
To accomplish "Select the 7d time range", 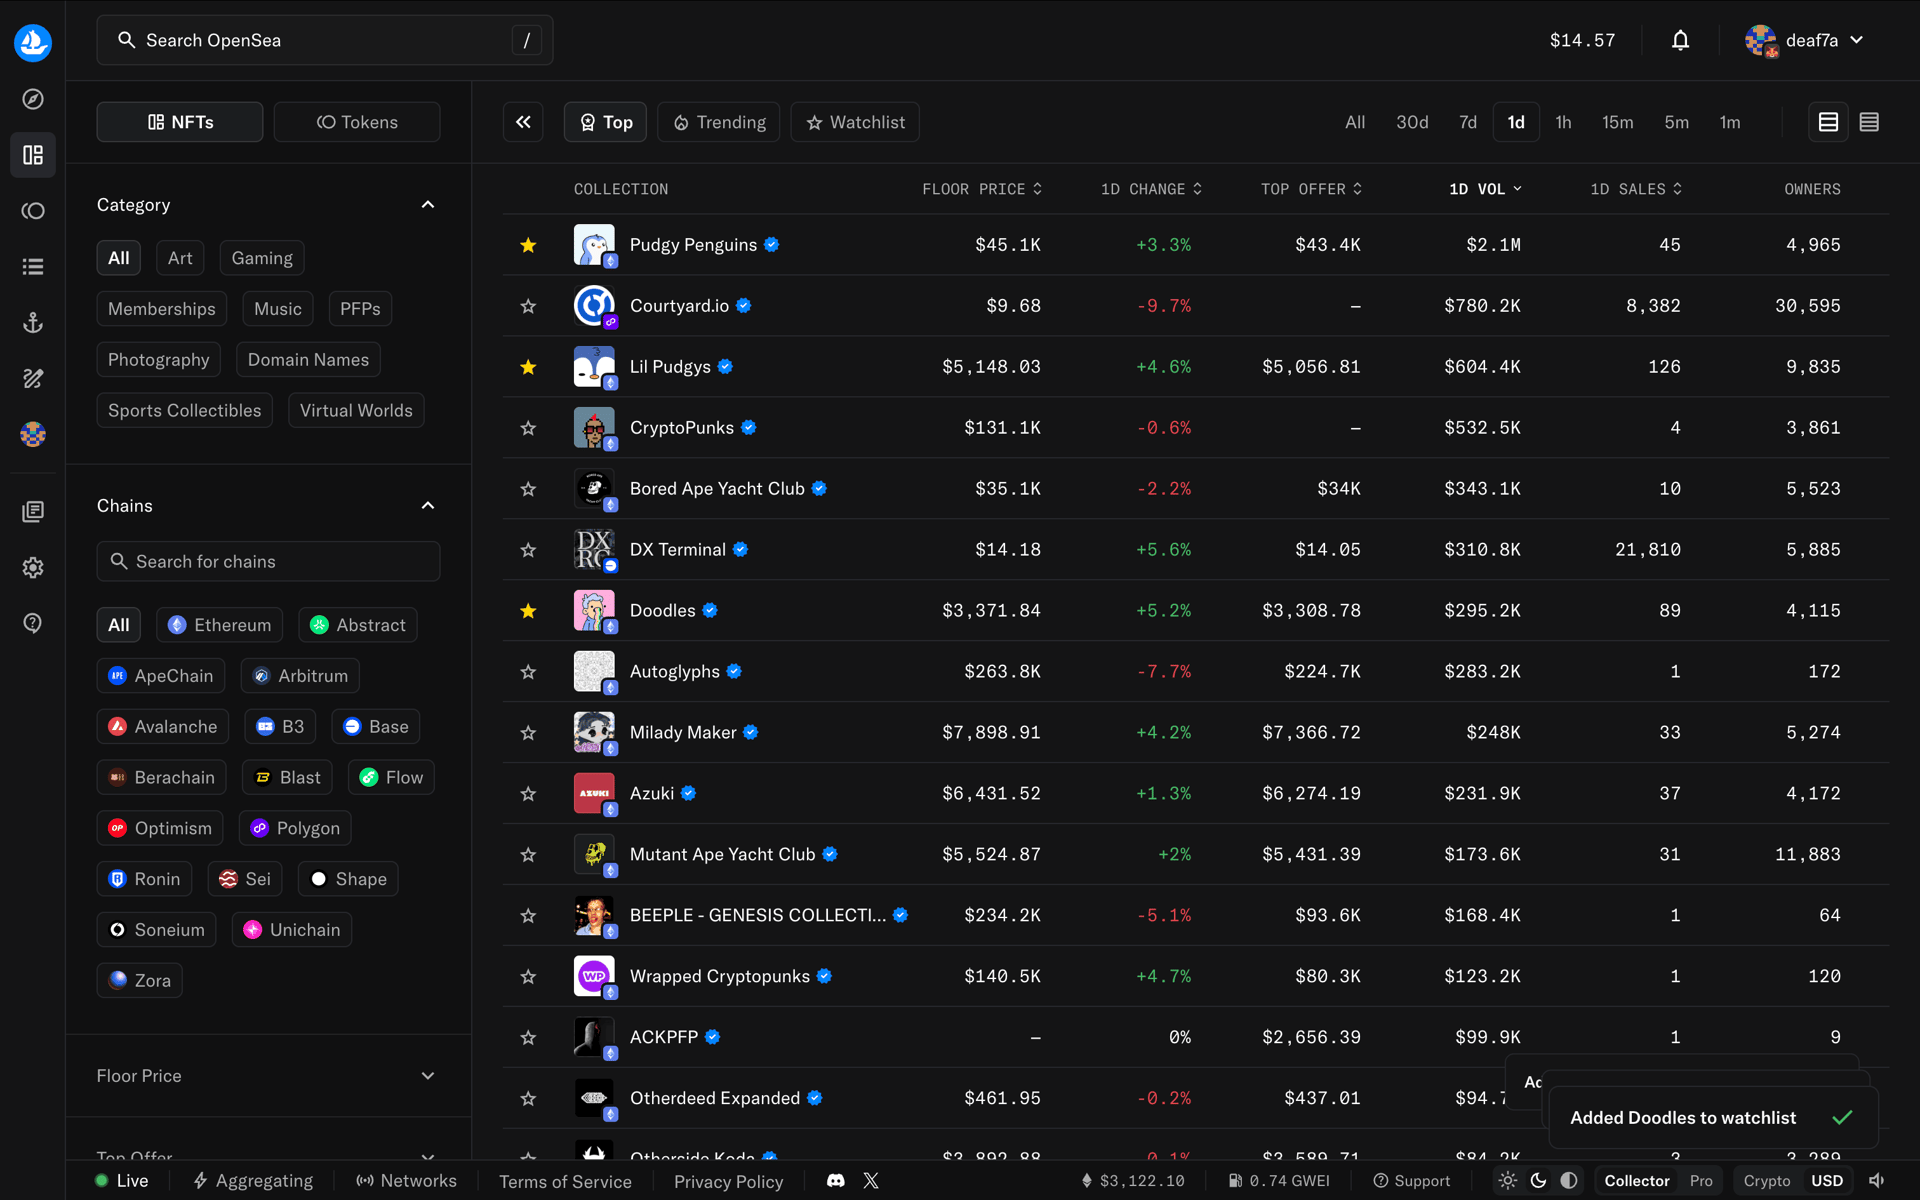I will click(1468, 122).
